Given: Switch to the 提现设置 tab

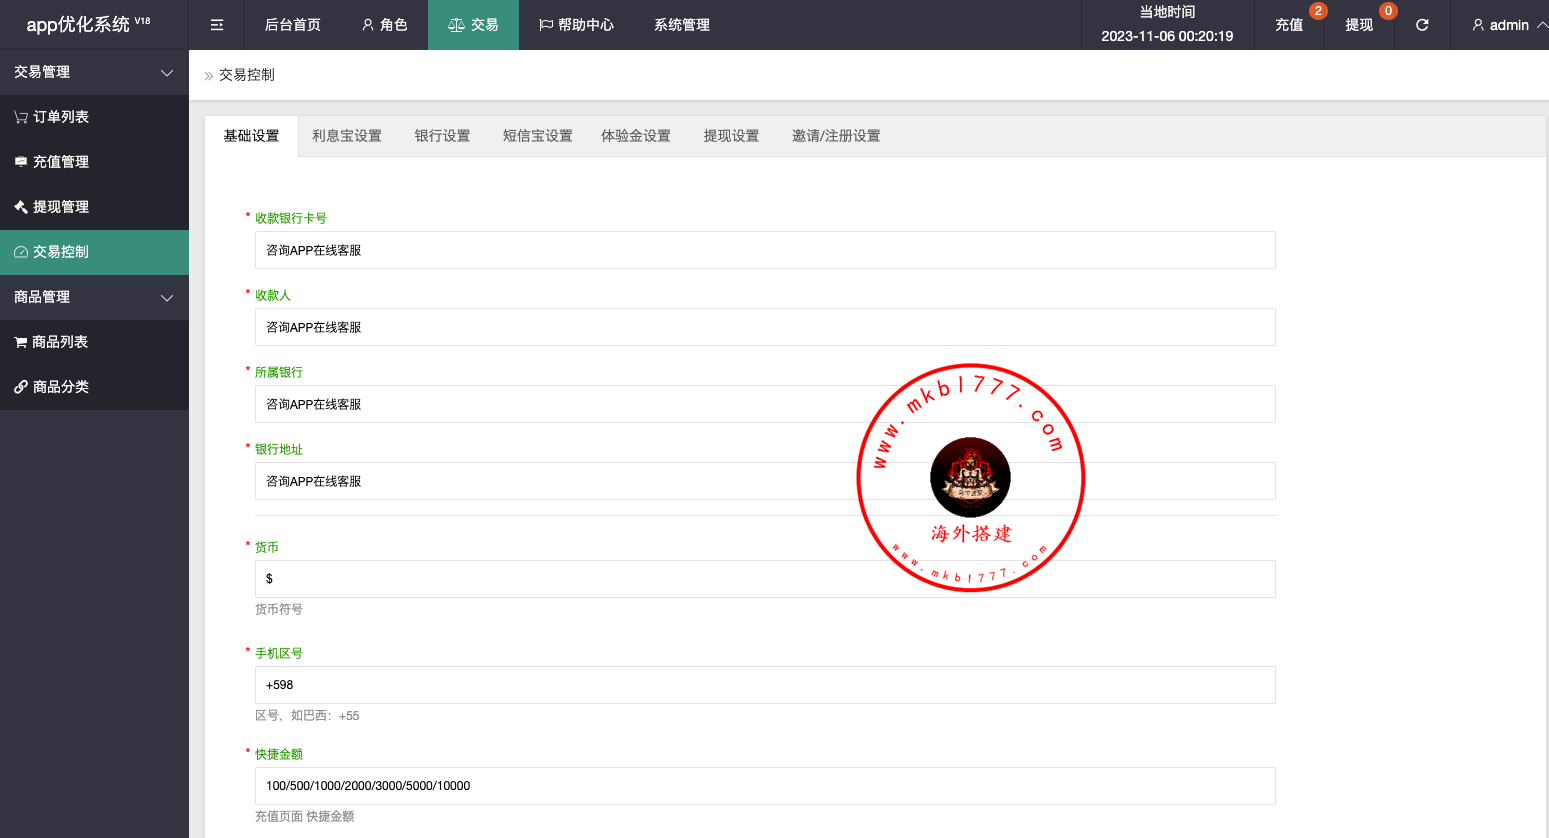Looking at the screenshot, I should click(731, 136).
